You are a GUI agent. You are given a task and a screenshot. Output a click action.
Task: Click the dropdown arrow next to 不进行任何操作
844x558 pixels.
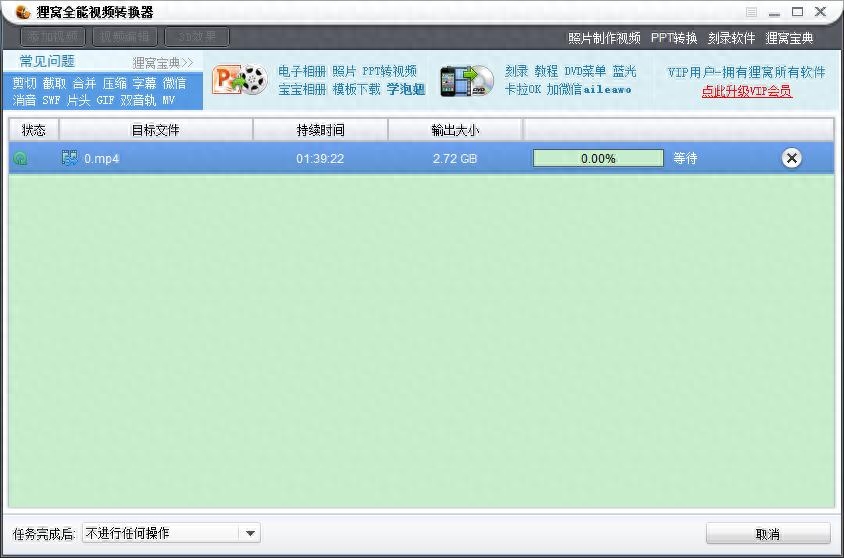click(250, 533)
